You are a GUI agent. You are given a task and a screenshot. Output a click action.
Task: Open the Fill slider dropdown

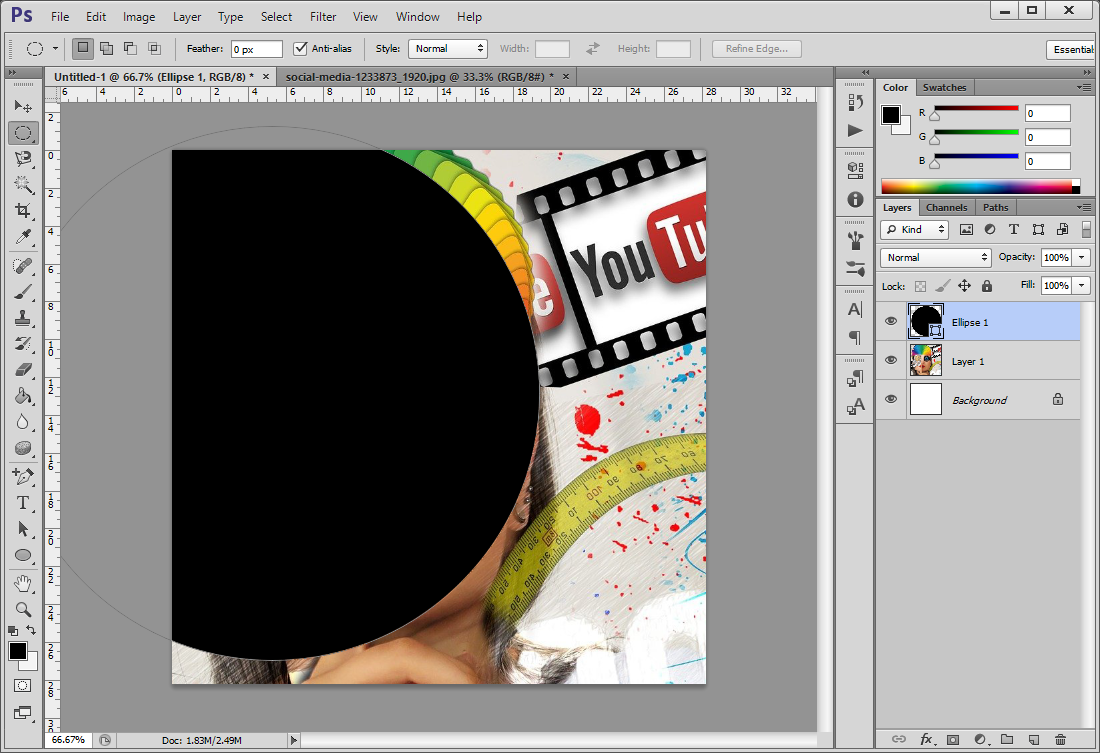coord(1082,286)
